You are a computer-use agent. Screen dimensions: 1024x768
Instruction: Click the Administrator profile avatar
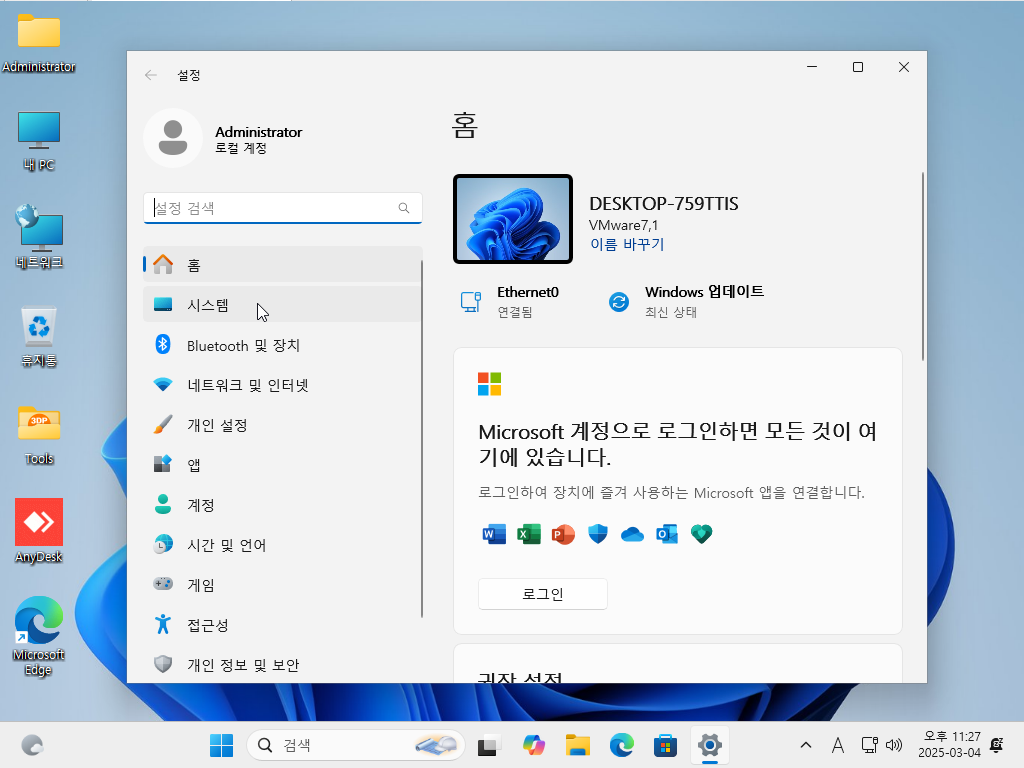coord(173,138)
